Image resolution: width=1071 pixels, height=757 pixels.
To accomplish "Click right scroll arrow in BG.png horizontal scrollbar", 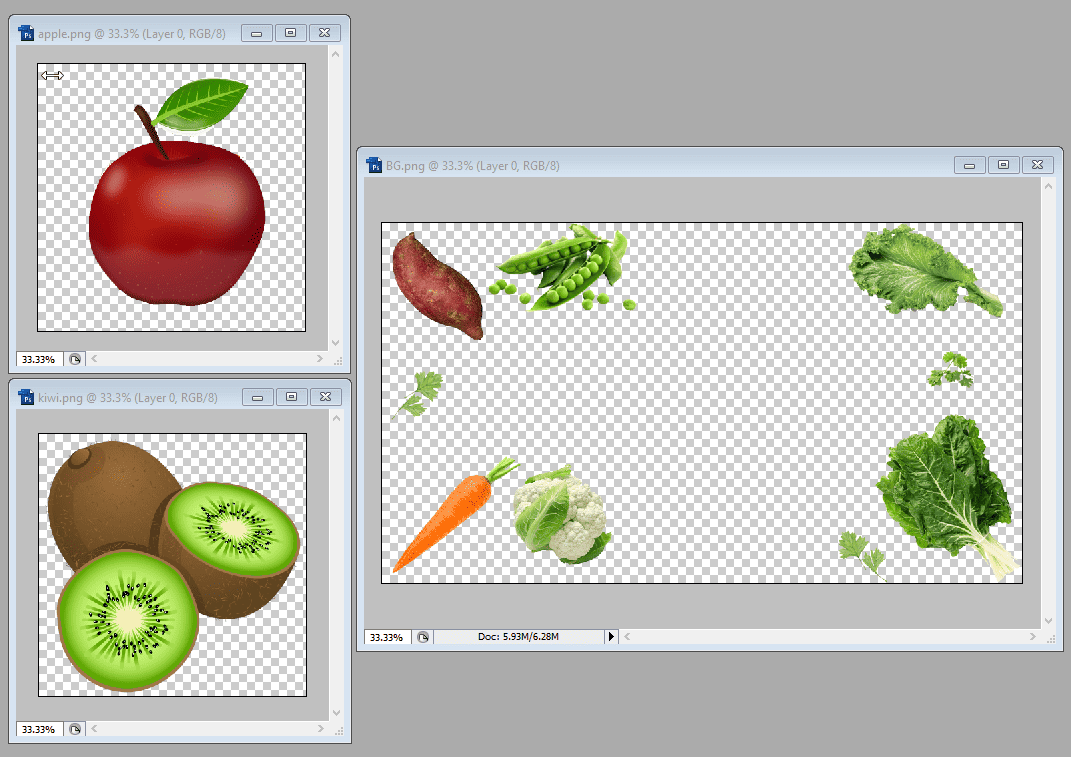I will (1033, 637).
